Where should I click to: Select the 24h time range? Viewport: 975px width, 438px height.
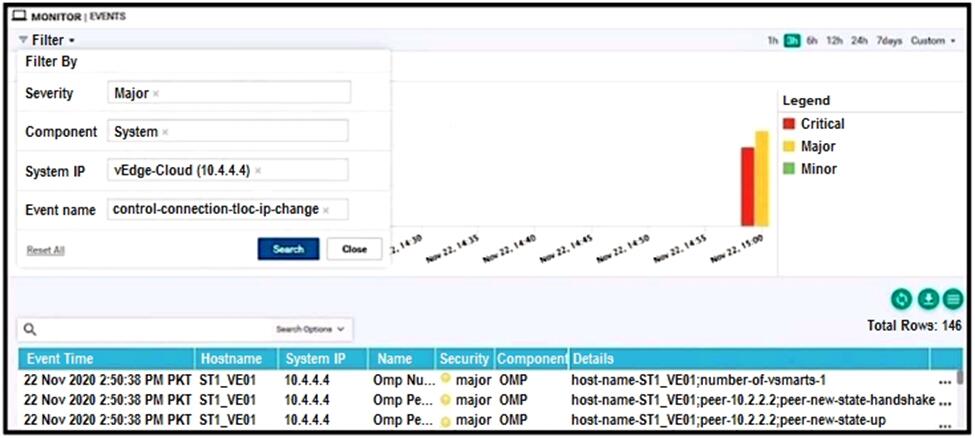tap(859, 41)
